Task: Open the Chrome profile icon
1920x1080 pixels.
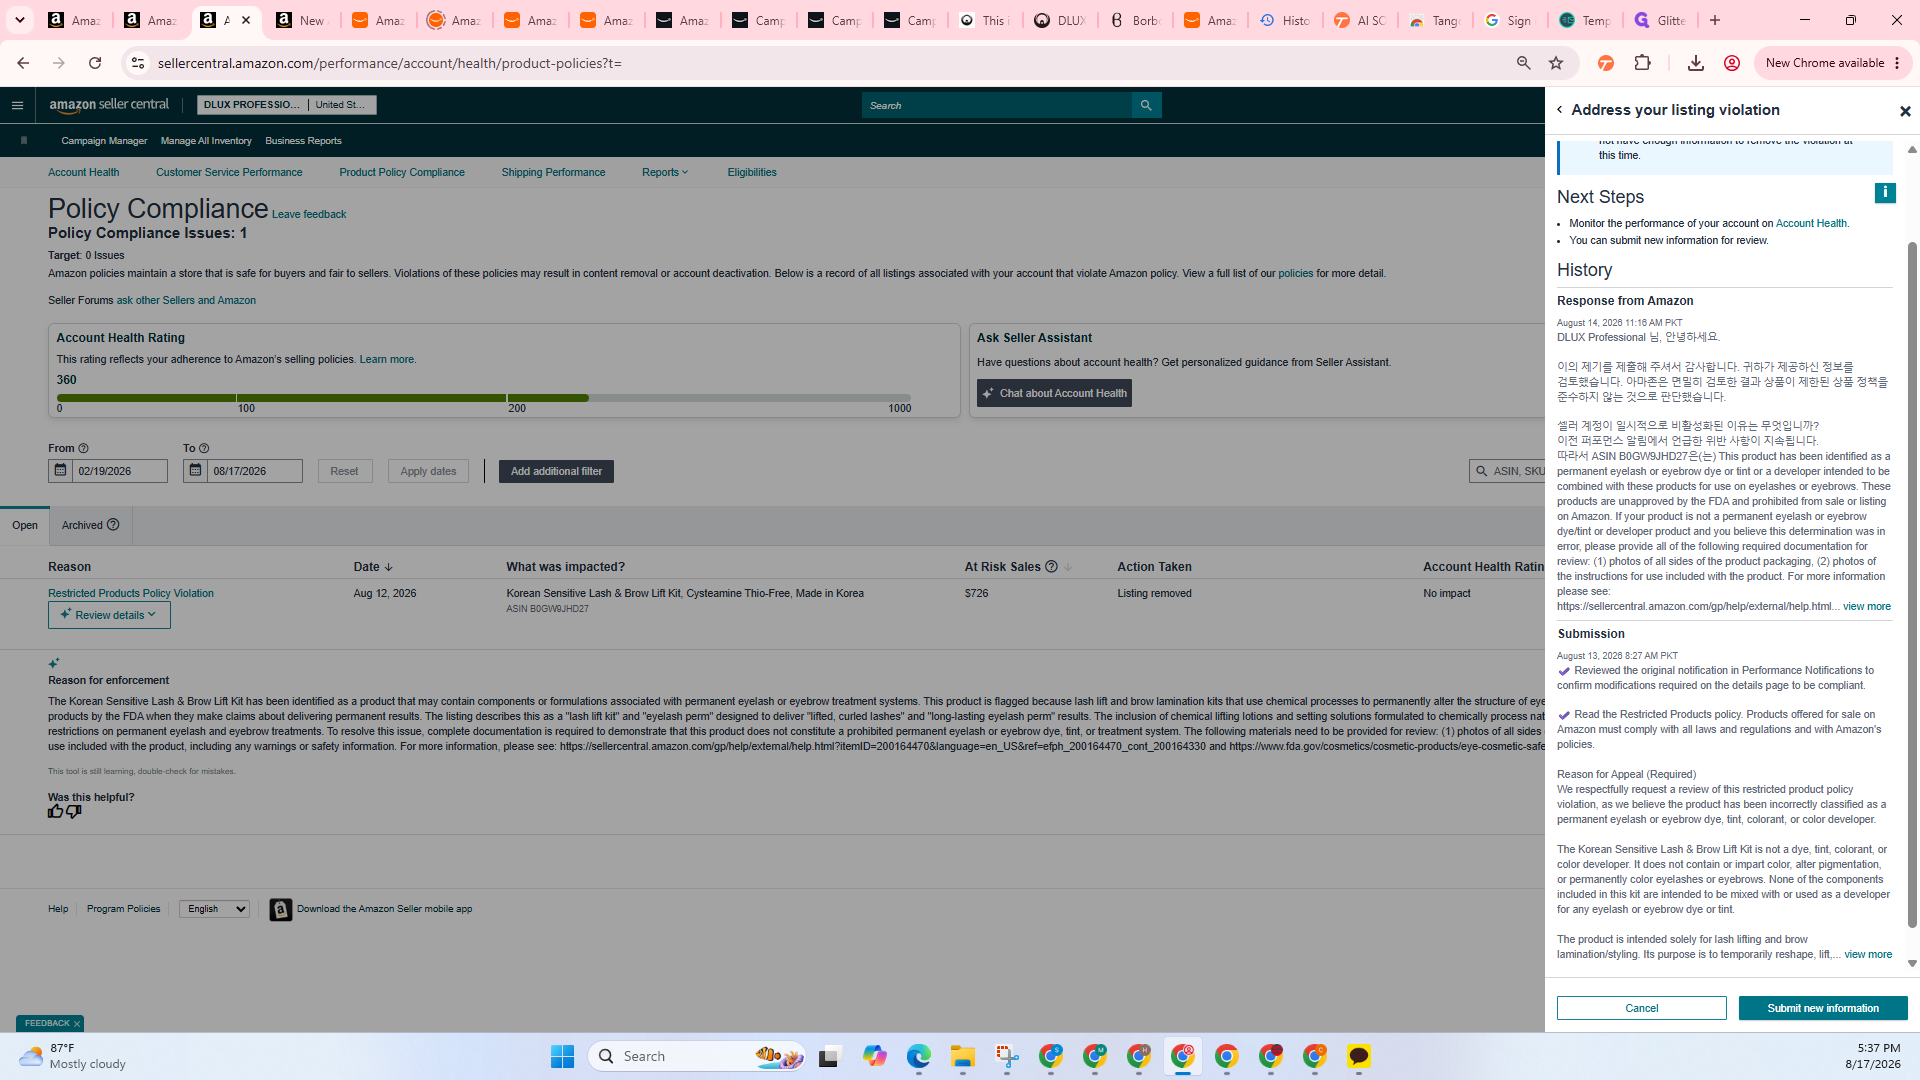Action: (1732, 63)
